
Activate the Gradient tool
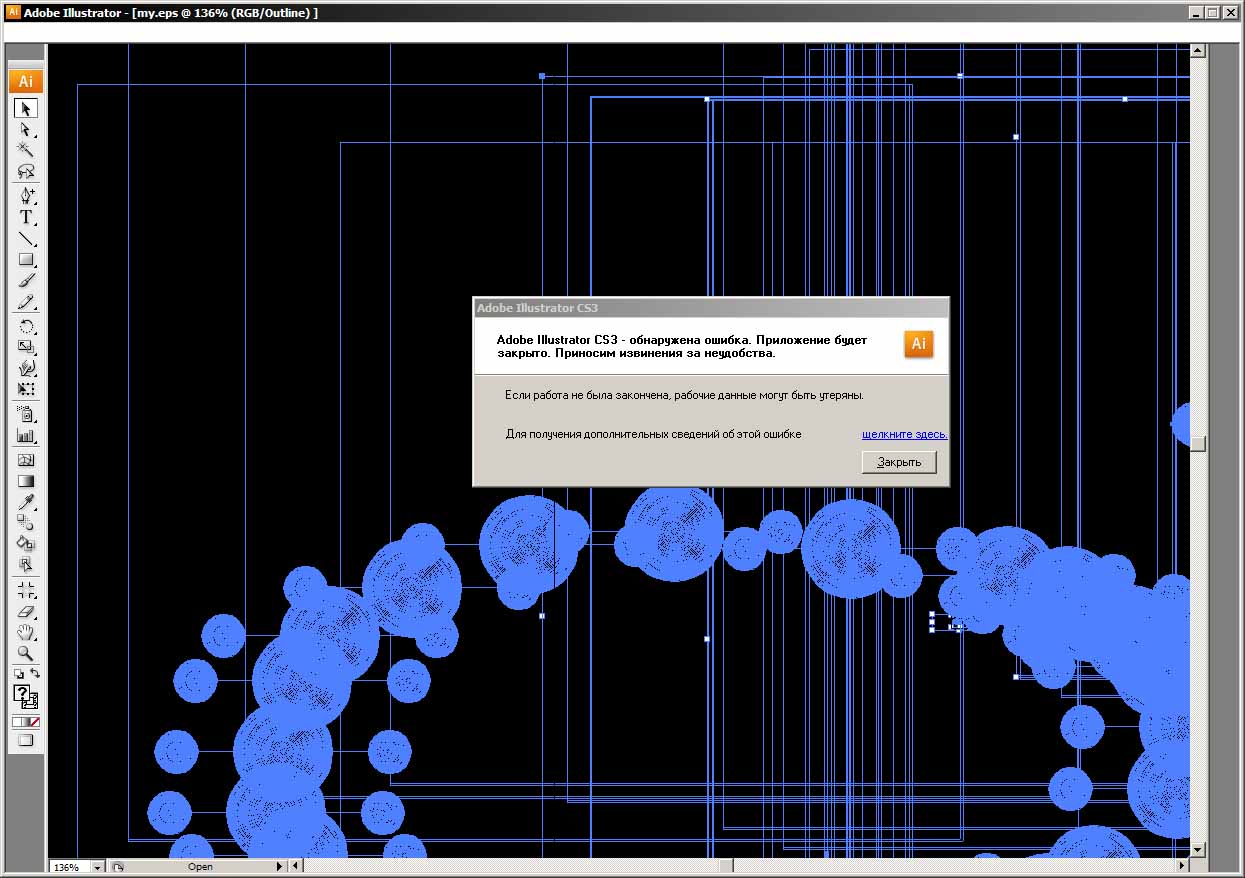click(26, 482)
